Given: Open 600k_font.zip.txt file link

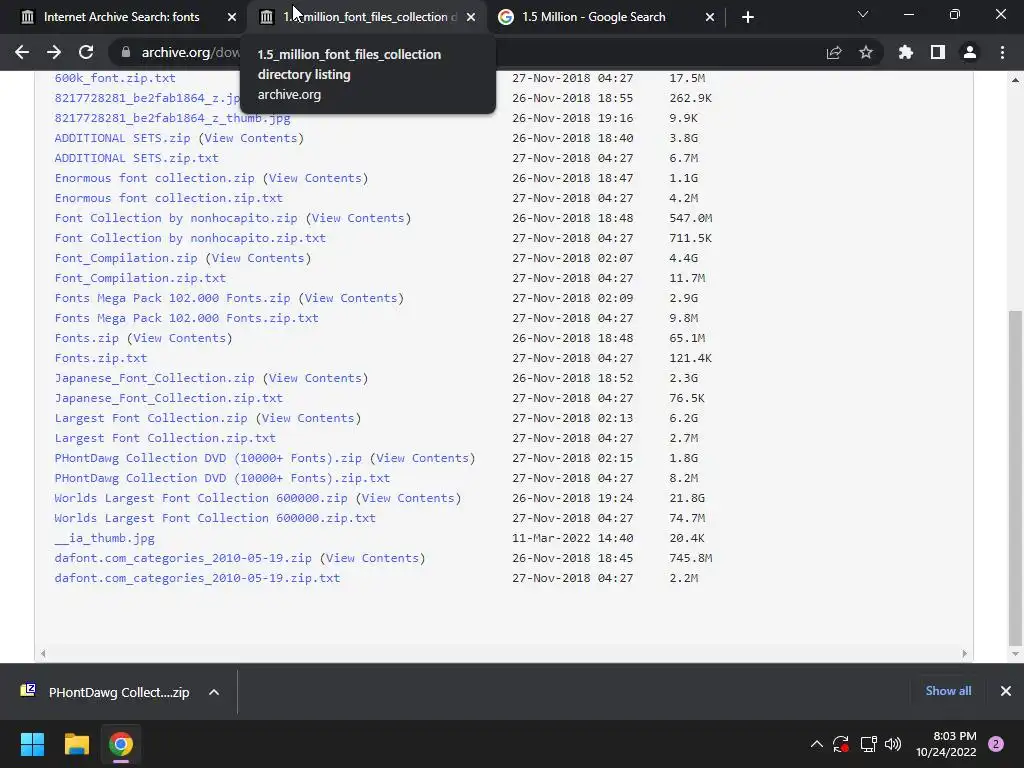Looking at the screenshot, I should (x=115, y=78).
